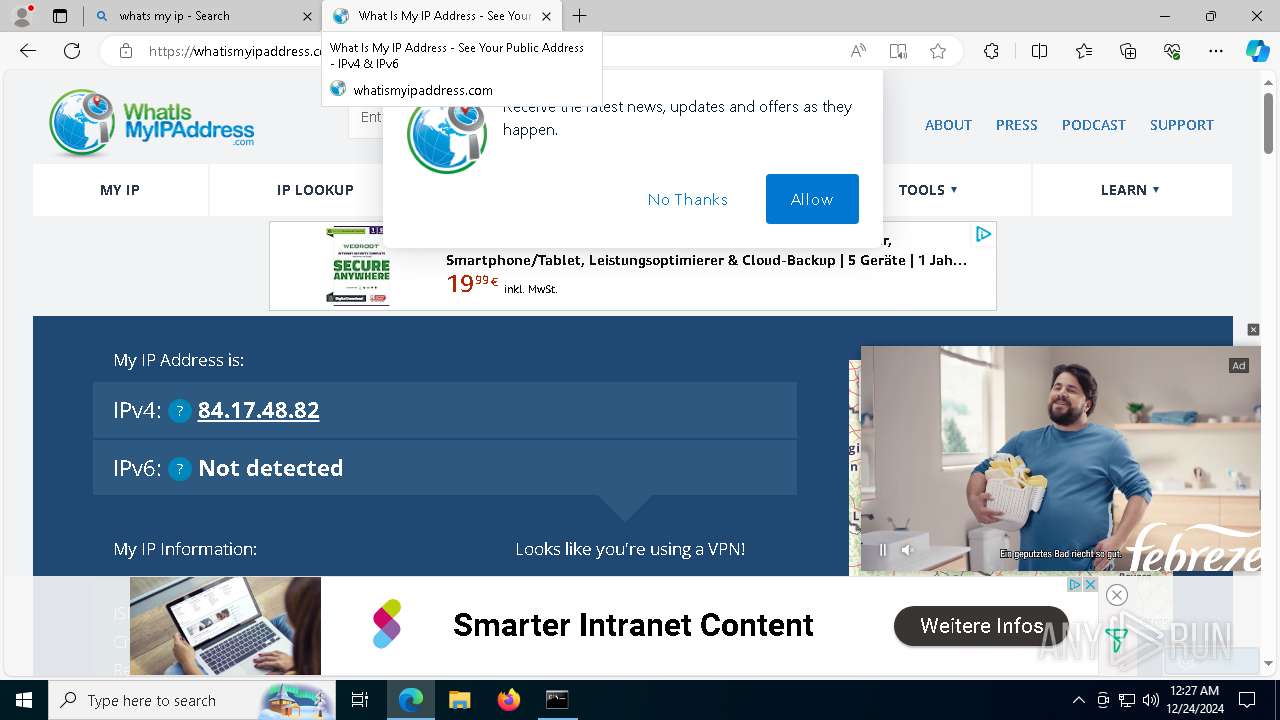The height and width of the screenshot is (720, 1280).
Task: Select the What Is My IP Address tab
Action: click(443, 16)
